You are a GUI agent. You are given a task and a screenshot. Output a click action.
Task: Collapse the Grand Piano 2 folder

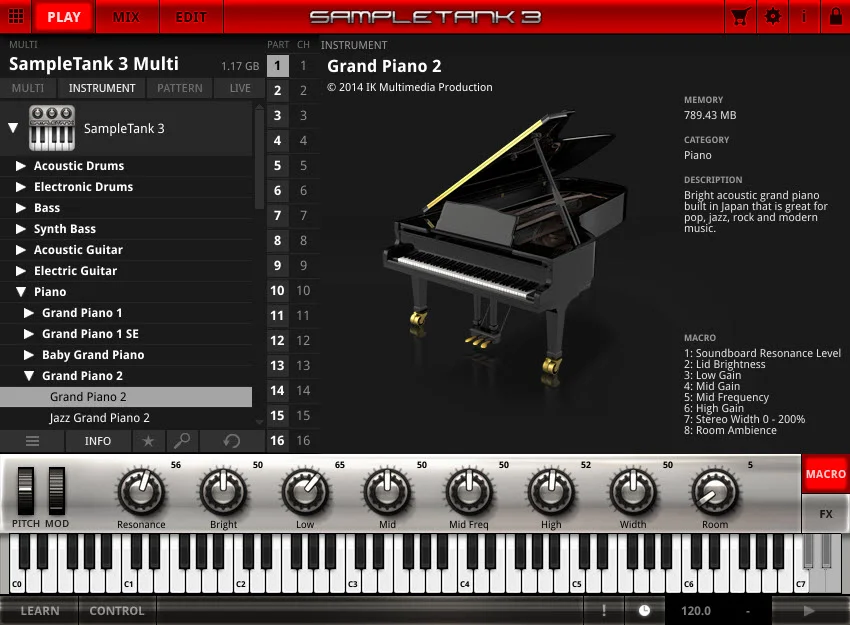click(x=29, y=376)
